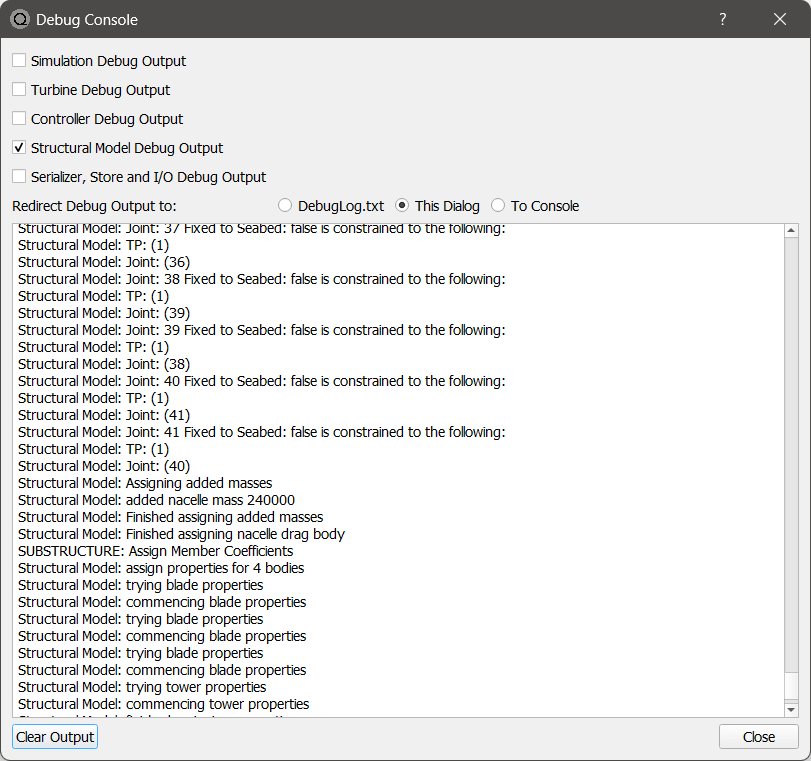
Task: Click 'trying tower properties' log line
Action: pos(142,687)
